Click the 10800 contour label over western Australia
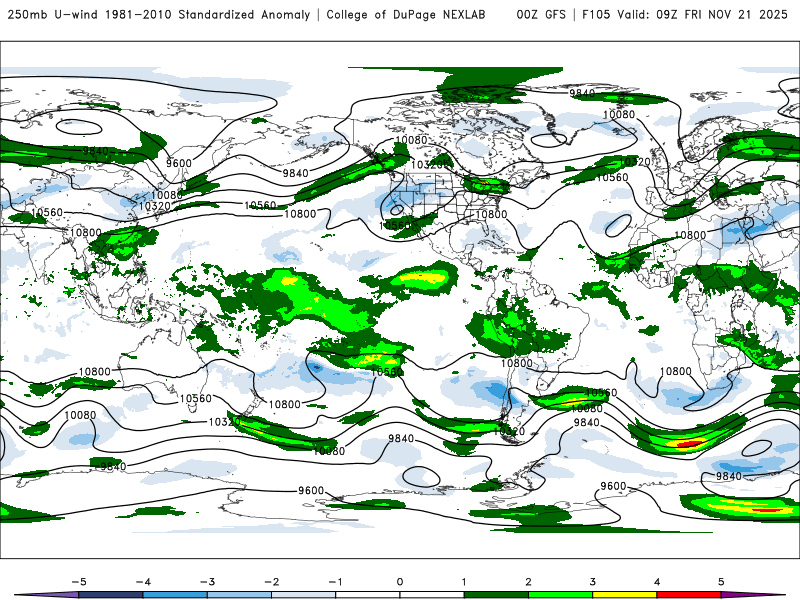Screen dimensions: 800x600 [x=95, y=371]
